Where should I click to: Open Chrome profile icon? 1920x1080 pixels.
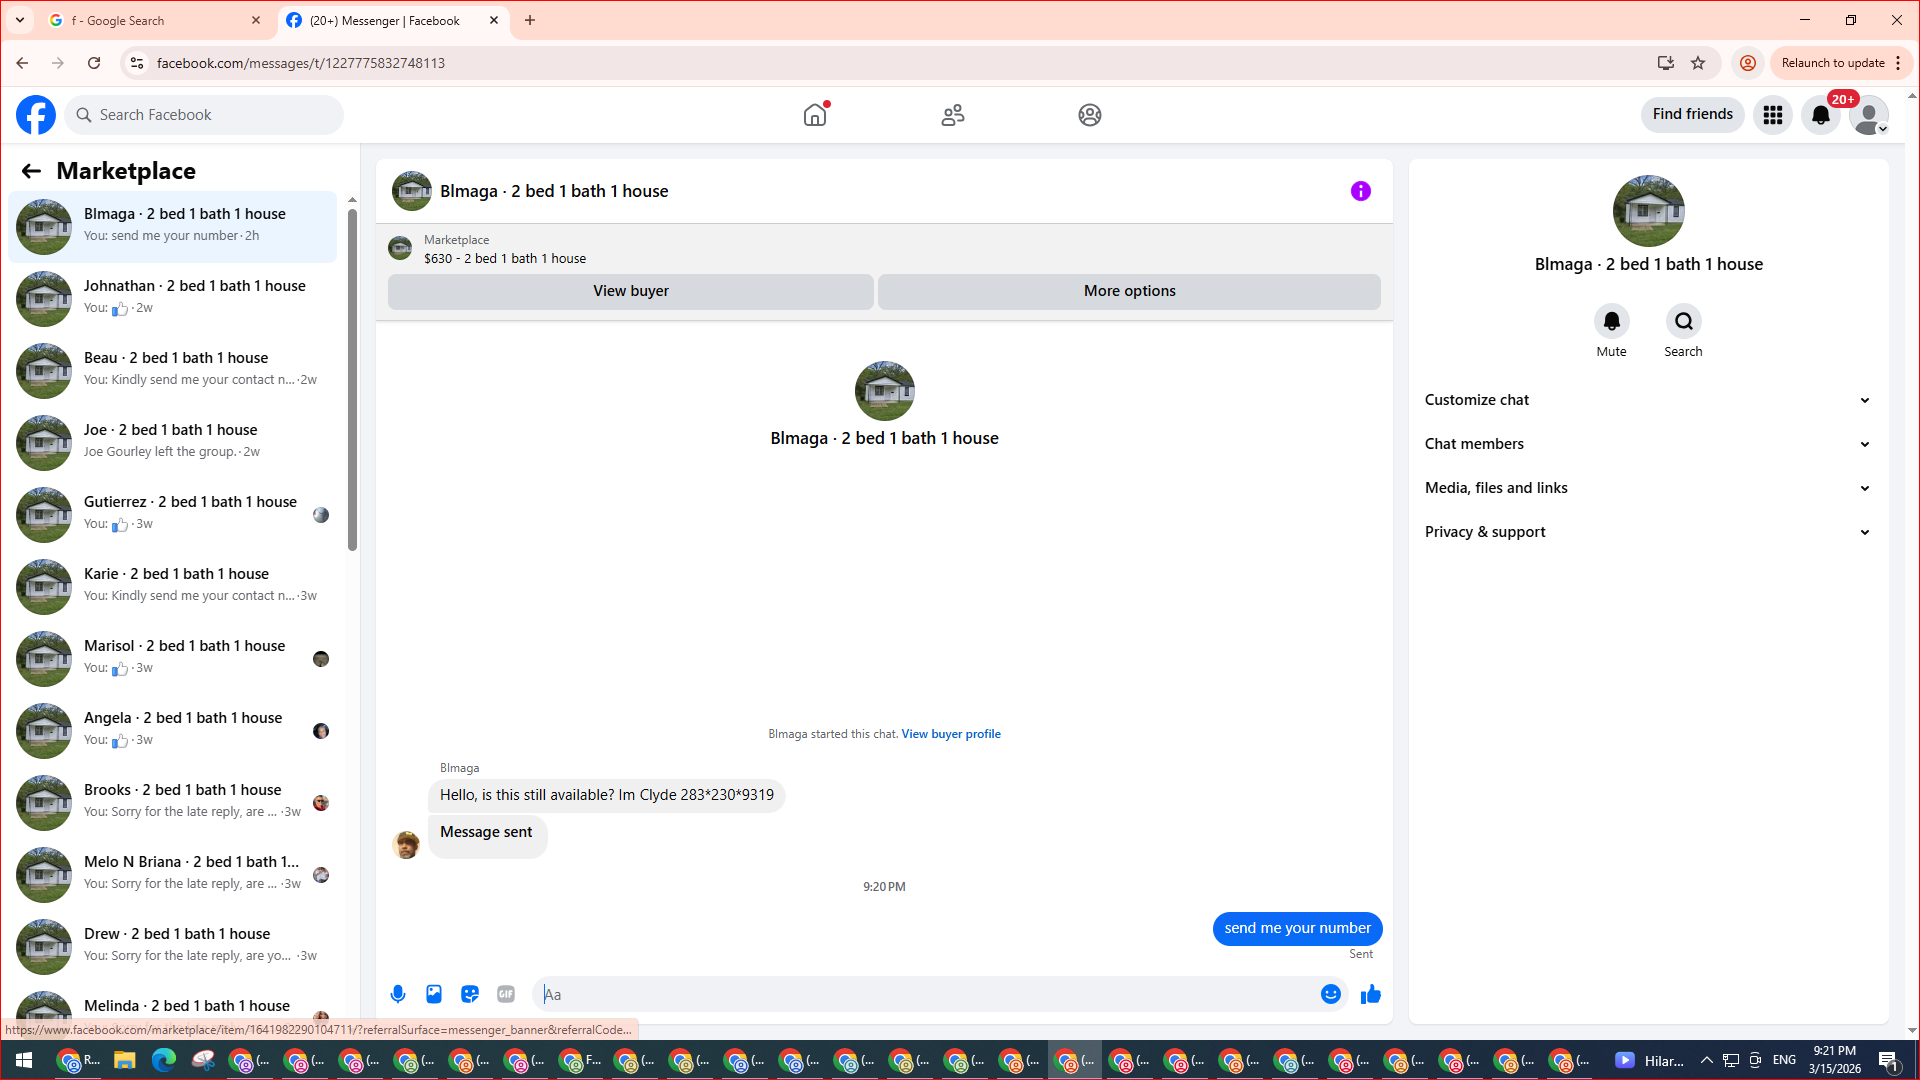click(x=1748, y=63)
